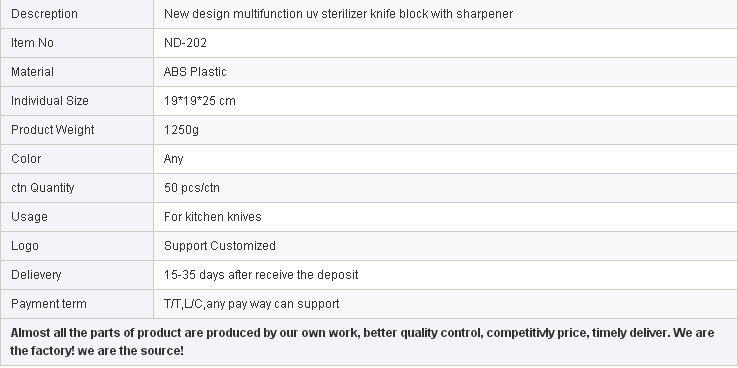Click the 'Item No' label
738x368 pixels.
click(x=32, y=43)
